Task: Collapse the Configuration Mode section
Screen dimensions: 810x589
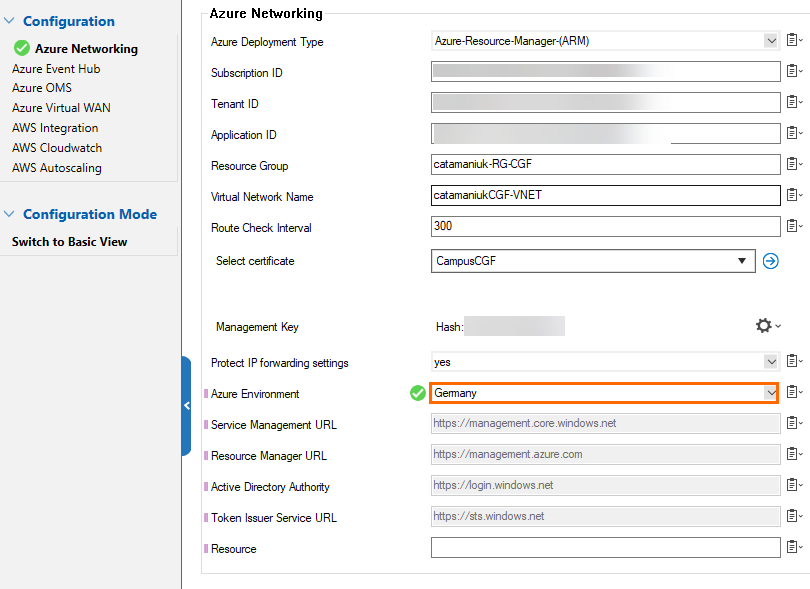Action: click(x=9, y=213)
